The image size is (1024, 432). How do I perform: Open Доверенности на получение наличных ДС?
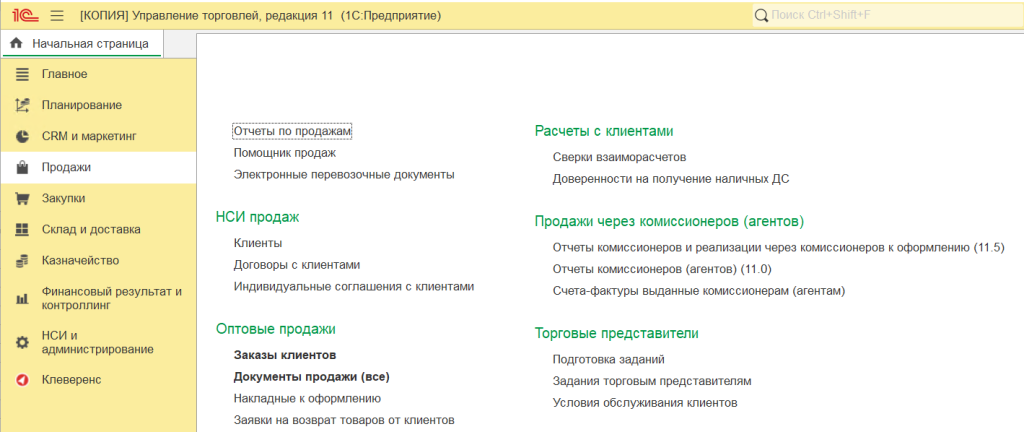click(671, 179)
